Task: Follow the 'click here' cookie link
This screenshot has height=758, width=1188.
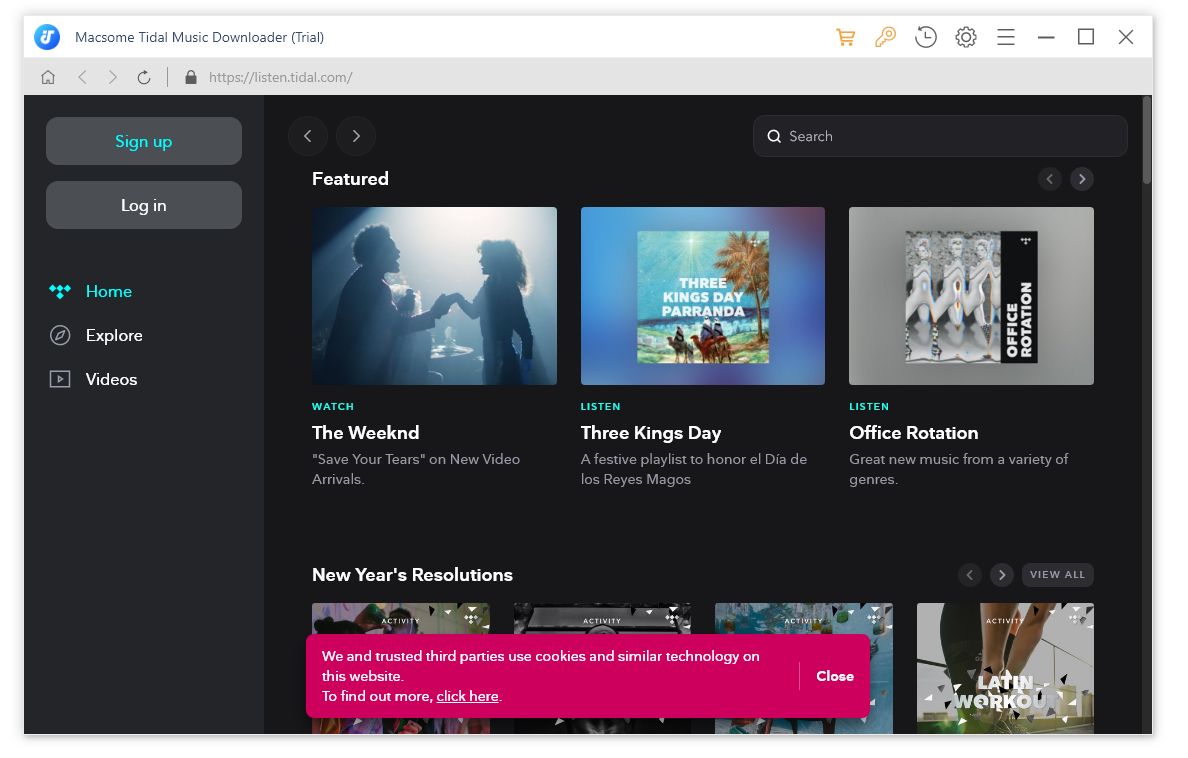Action: 467,696
